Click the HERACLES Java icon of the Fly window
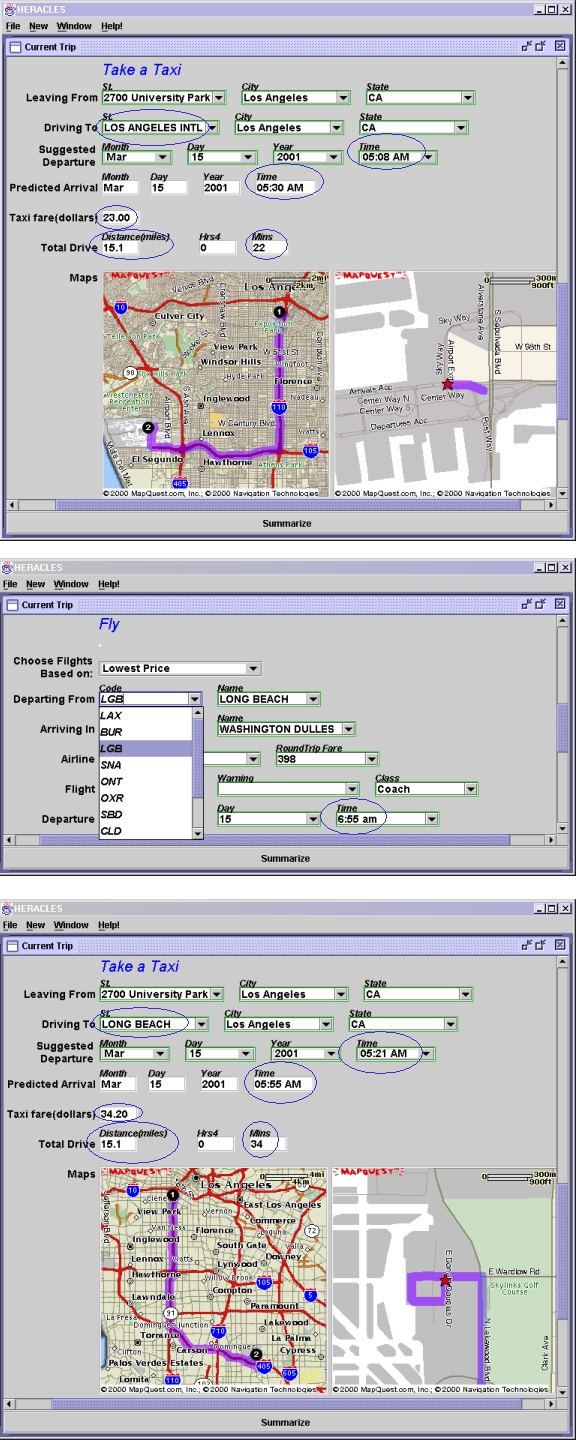The width and height of the screenshot is (576, 1440). pos(8,567)
